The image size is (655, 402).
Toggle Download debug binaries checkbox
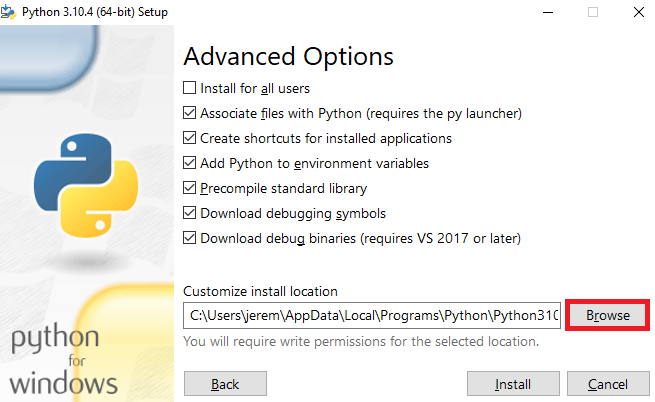tap(189, 238)
